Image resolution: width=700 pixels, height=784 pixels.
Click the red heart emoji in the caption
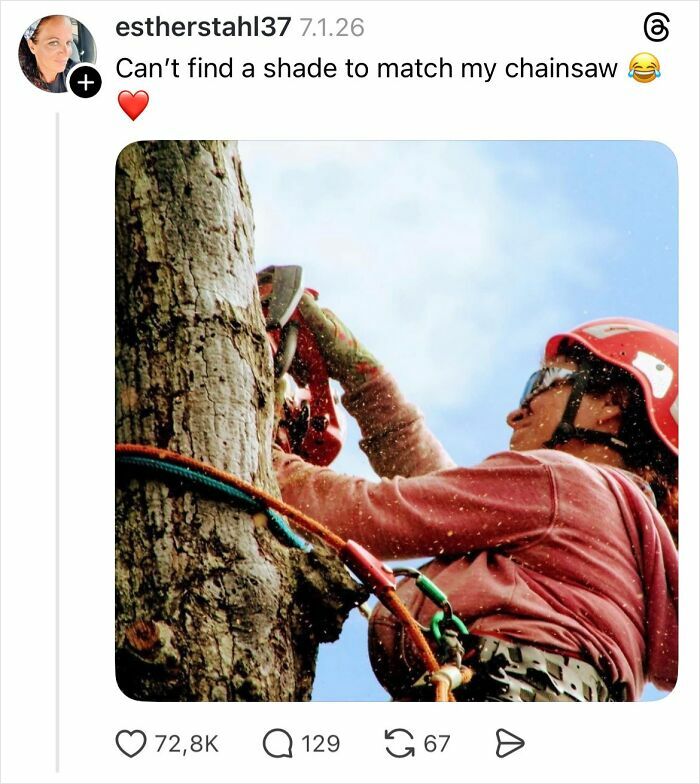[133, 105]
